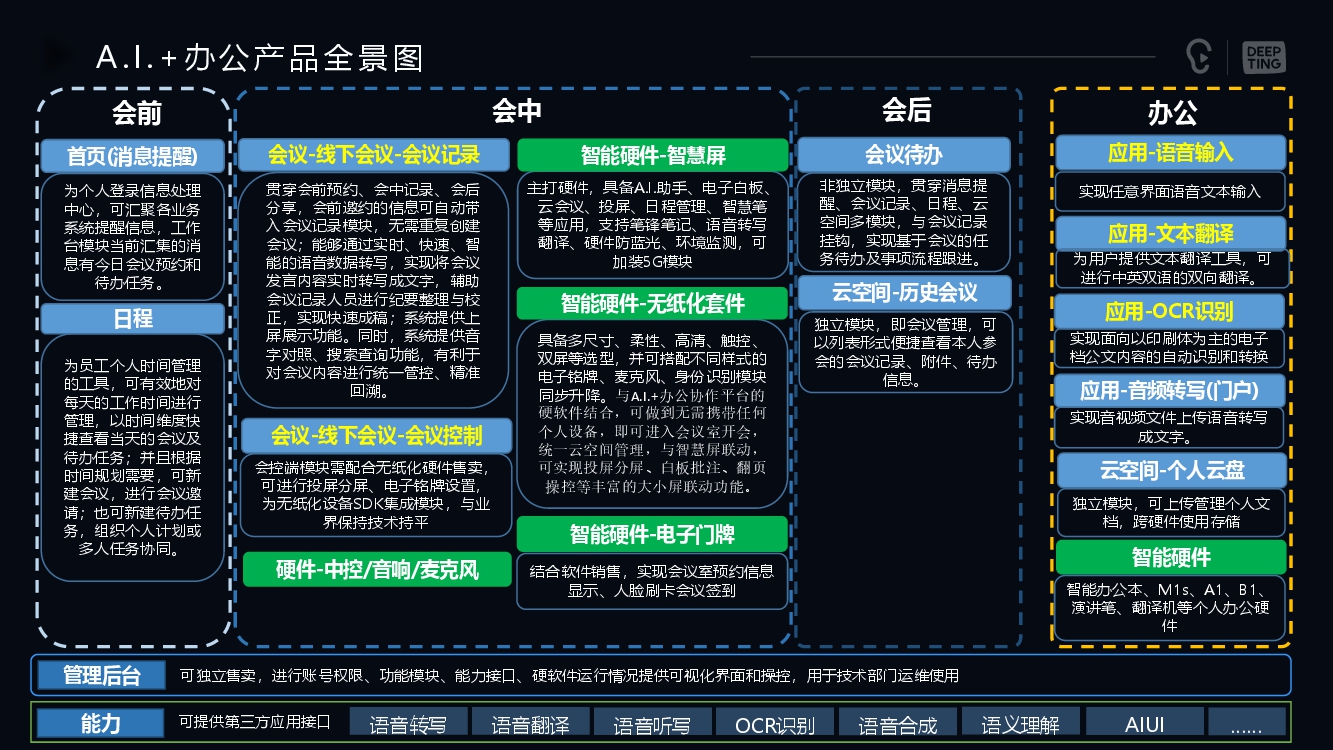Viewport: 1333px width, 750px height.
Task: Select the 语音翻译 capability chip
Action: 530,722
